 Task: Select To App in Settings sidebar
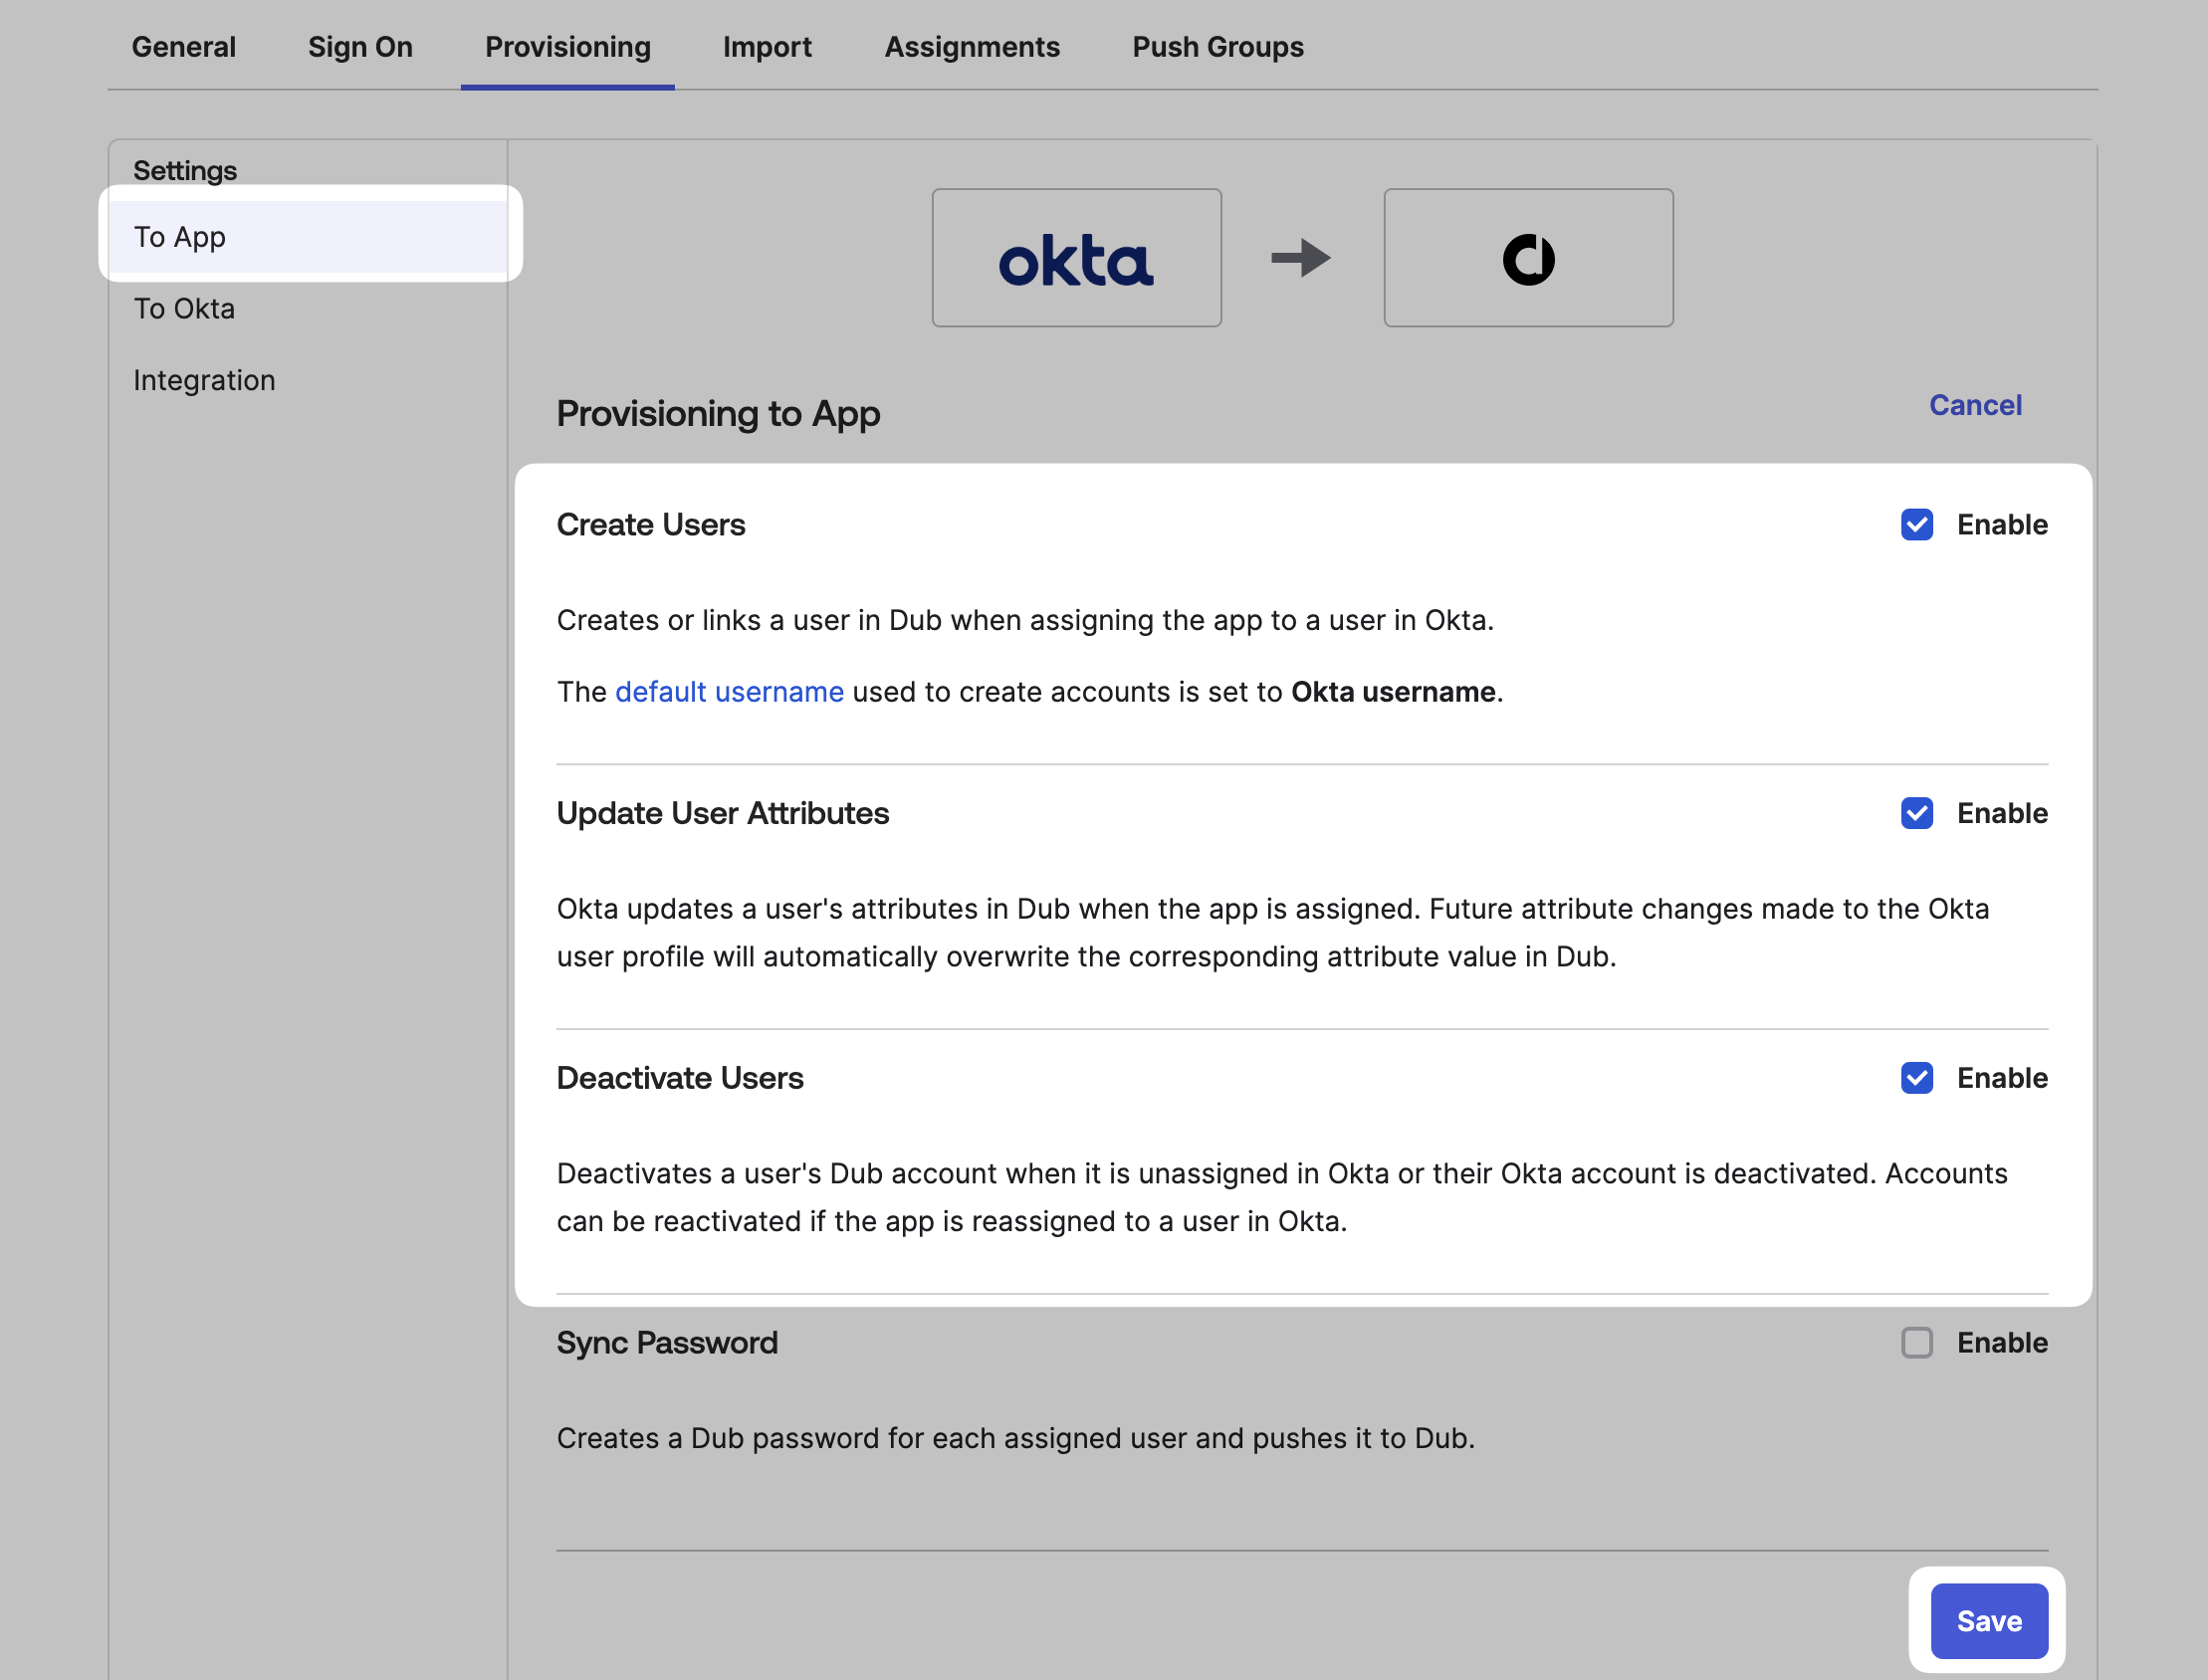tap(308, 237)
